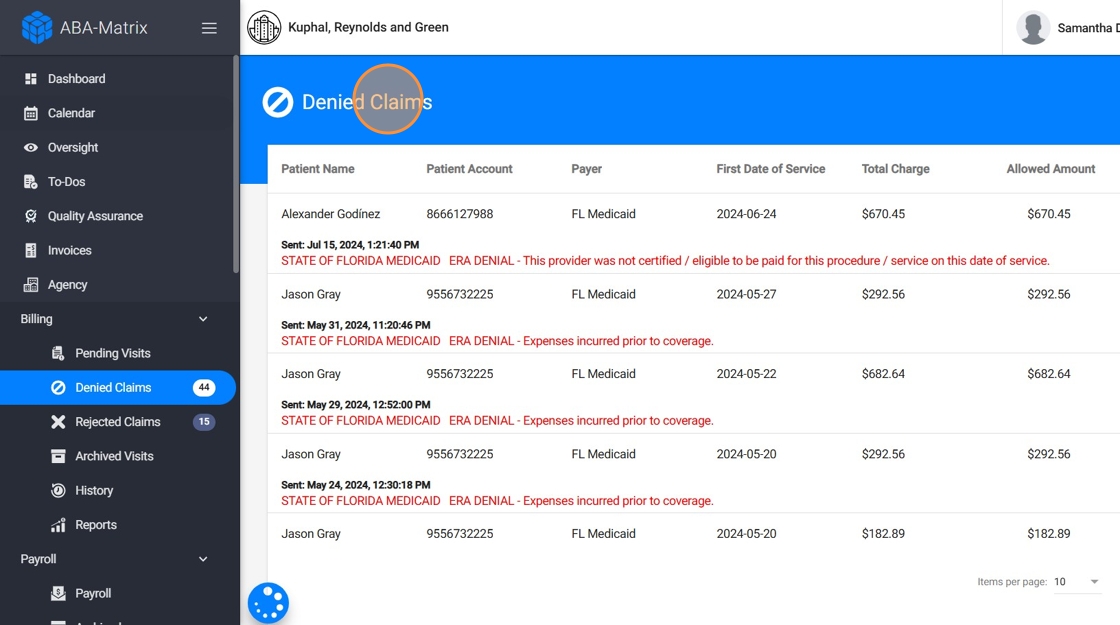This screenshot has width=1120, height=625.
Task: Click the sidebar vertical scrollbar
Action: [236, 164]
